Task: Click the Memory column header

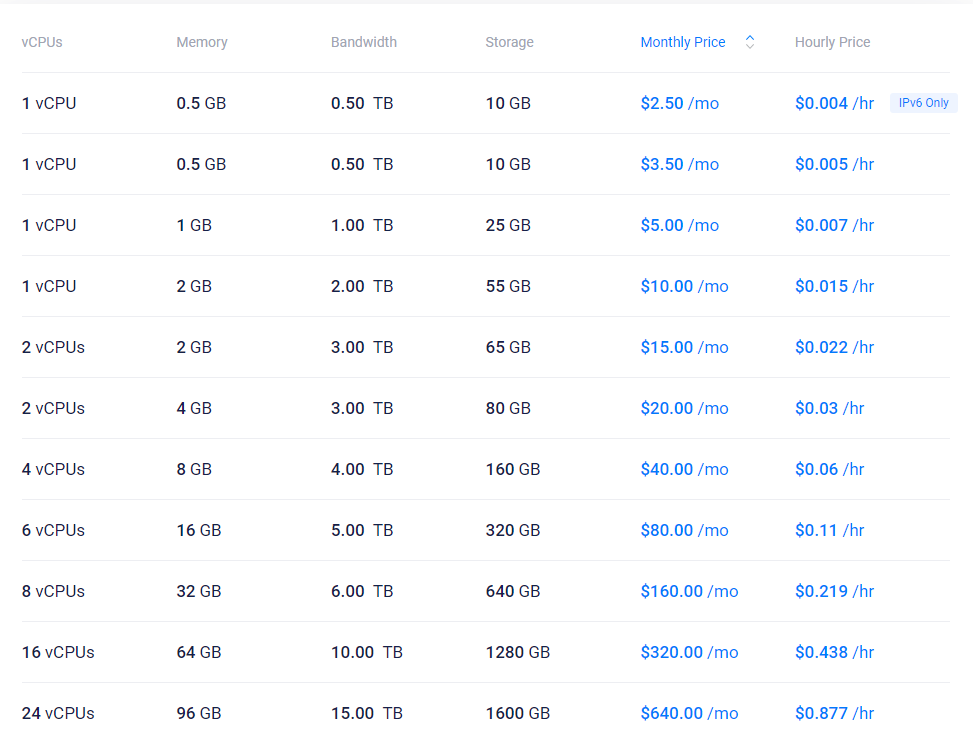Action: (x=202, y=42)
